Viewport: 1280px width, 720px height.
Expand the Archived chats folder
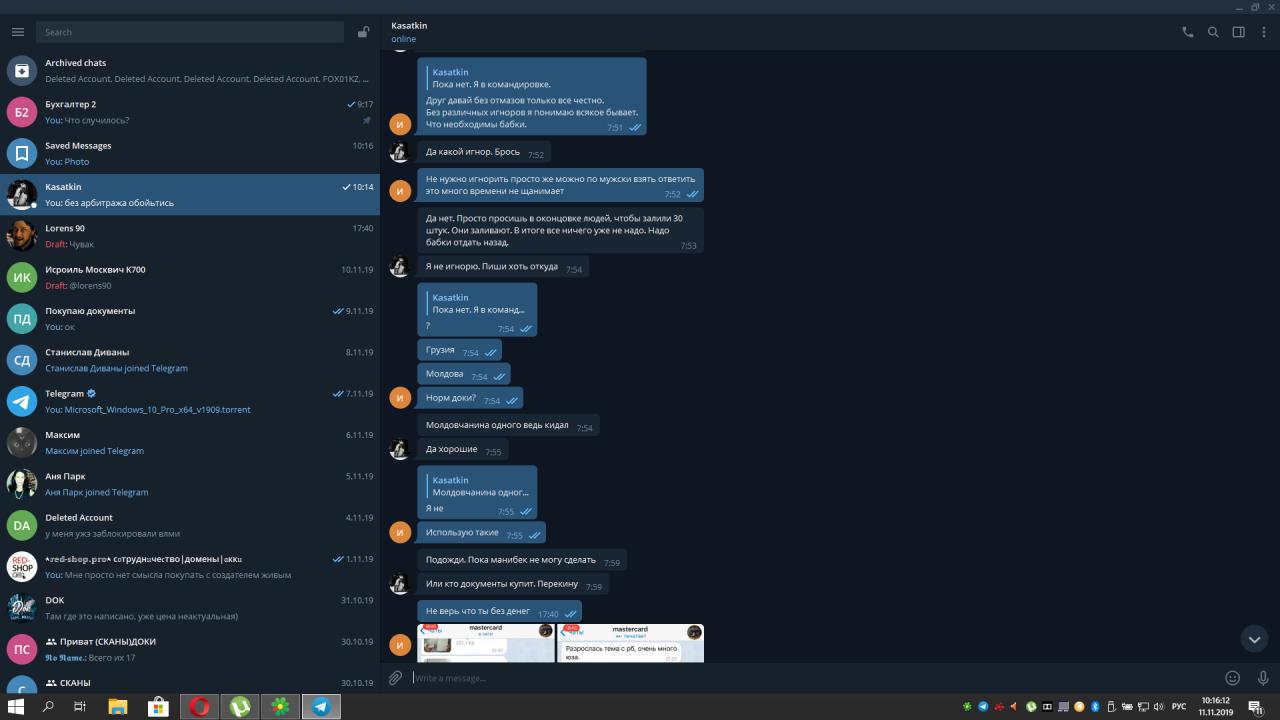pyautogui.click(x=190, y=70)
